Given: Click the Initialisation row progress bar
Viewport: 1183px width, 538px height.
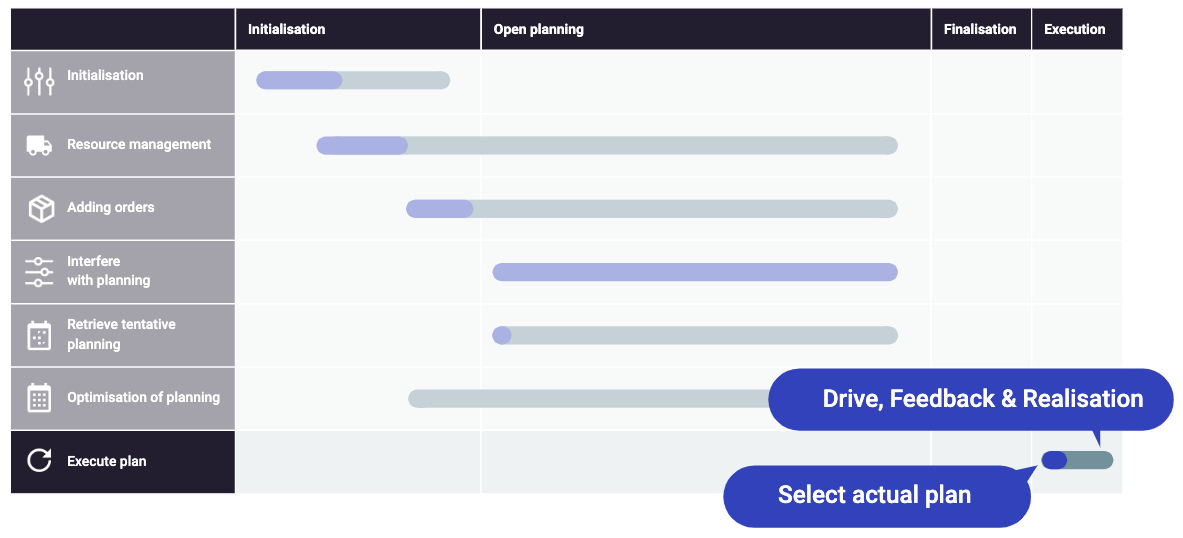Looking at the screenshot, I should click(x=353, y=80).
